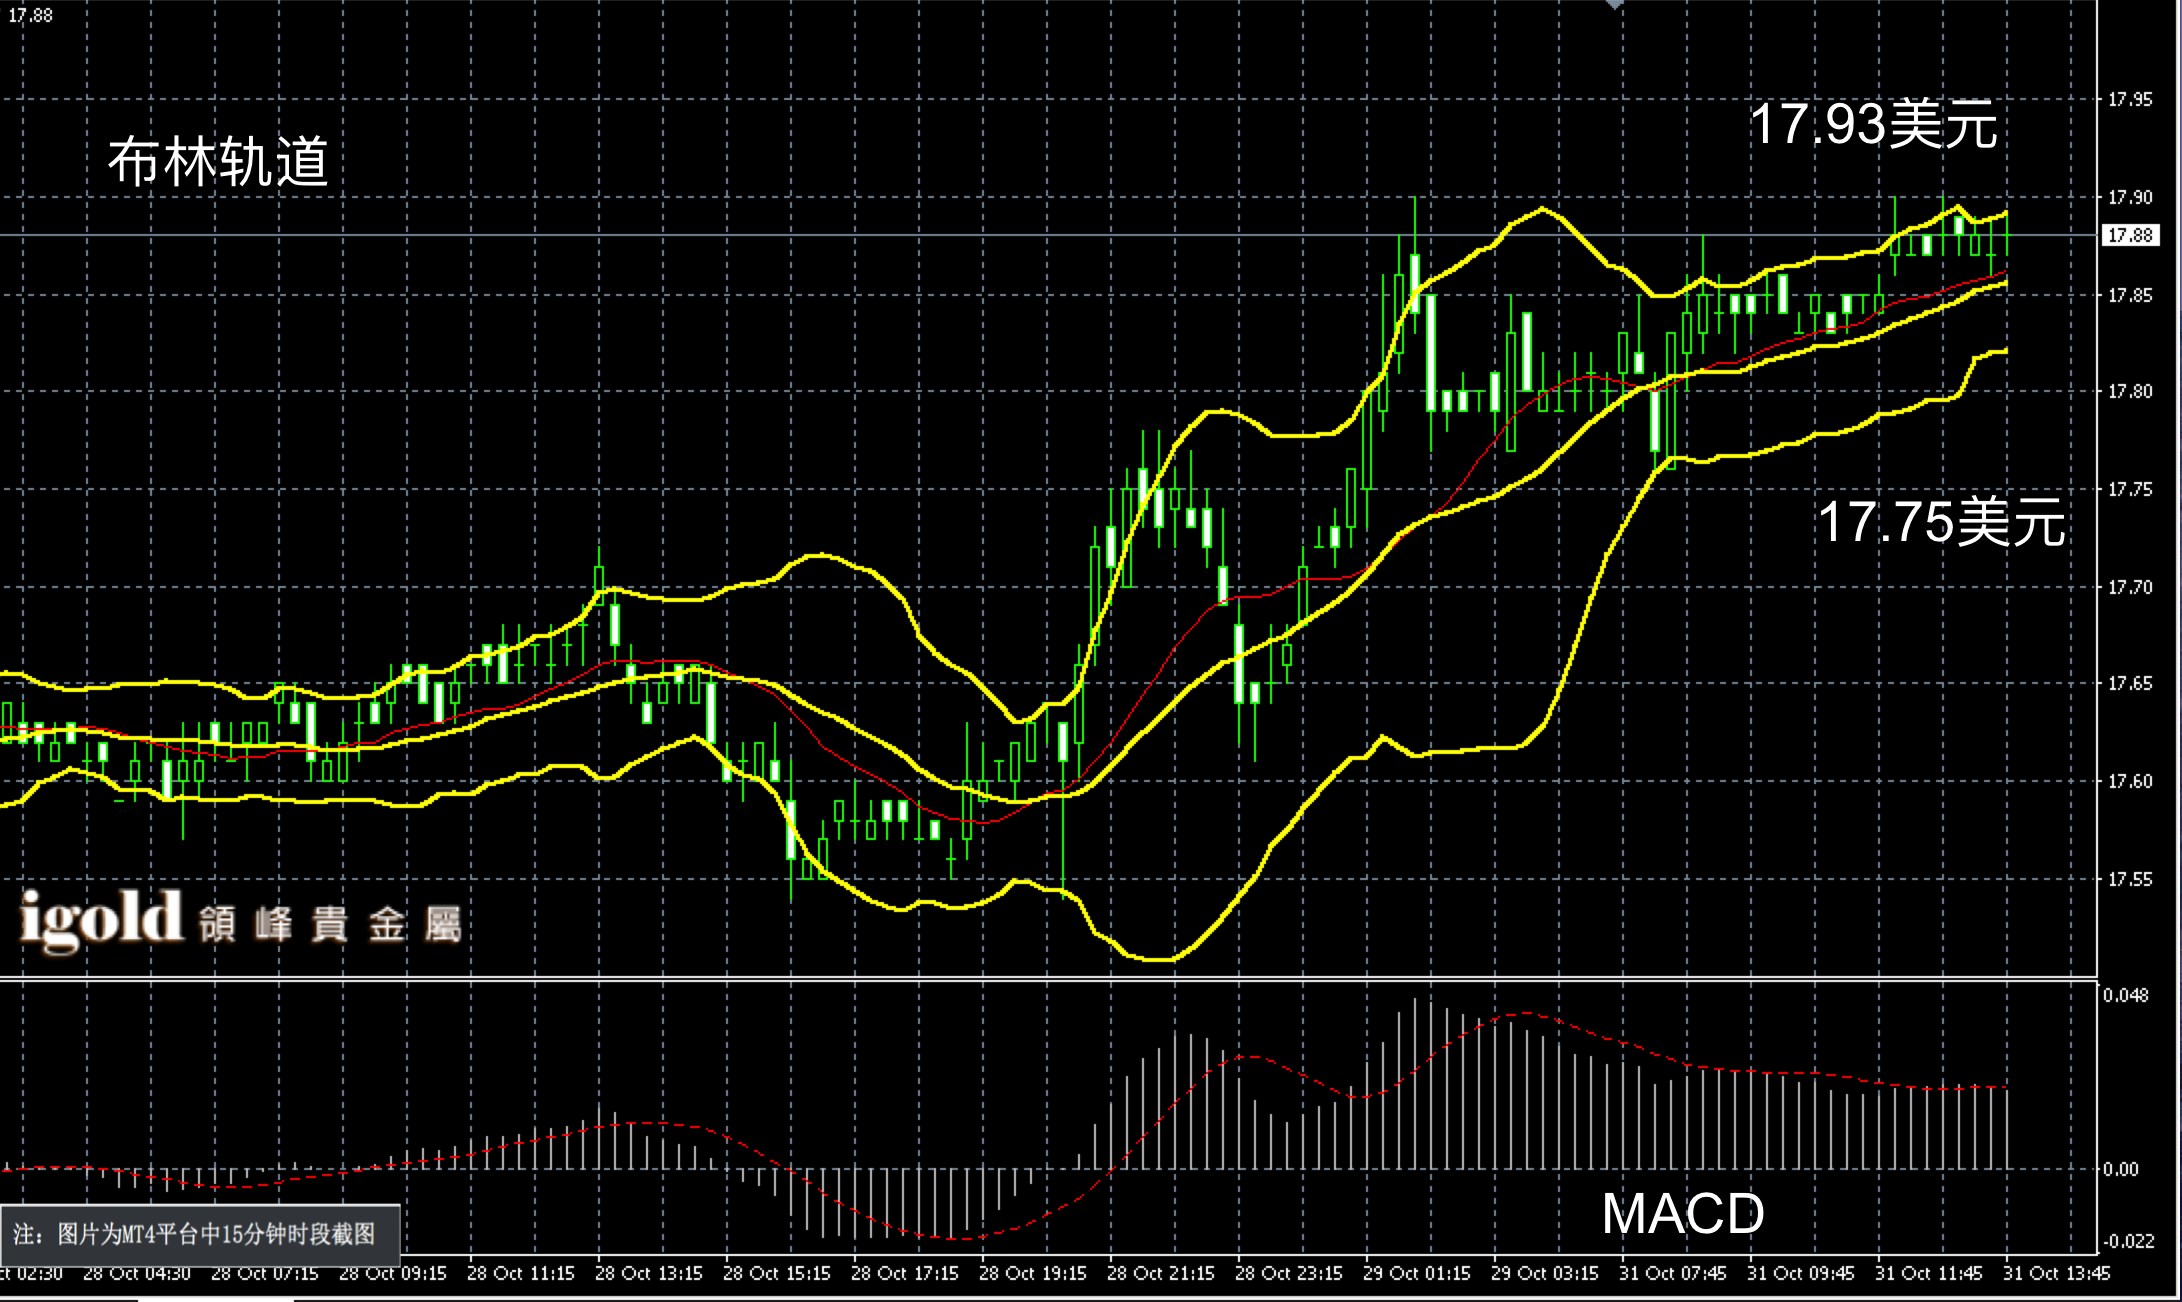This screenshot has height=1302, width=2182.
Task: Click the -0.022 MACD scale value
Action: [x=2127, y=1242]
